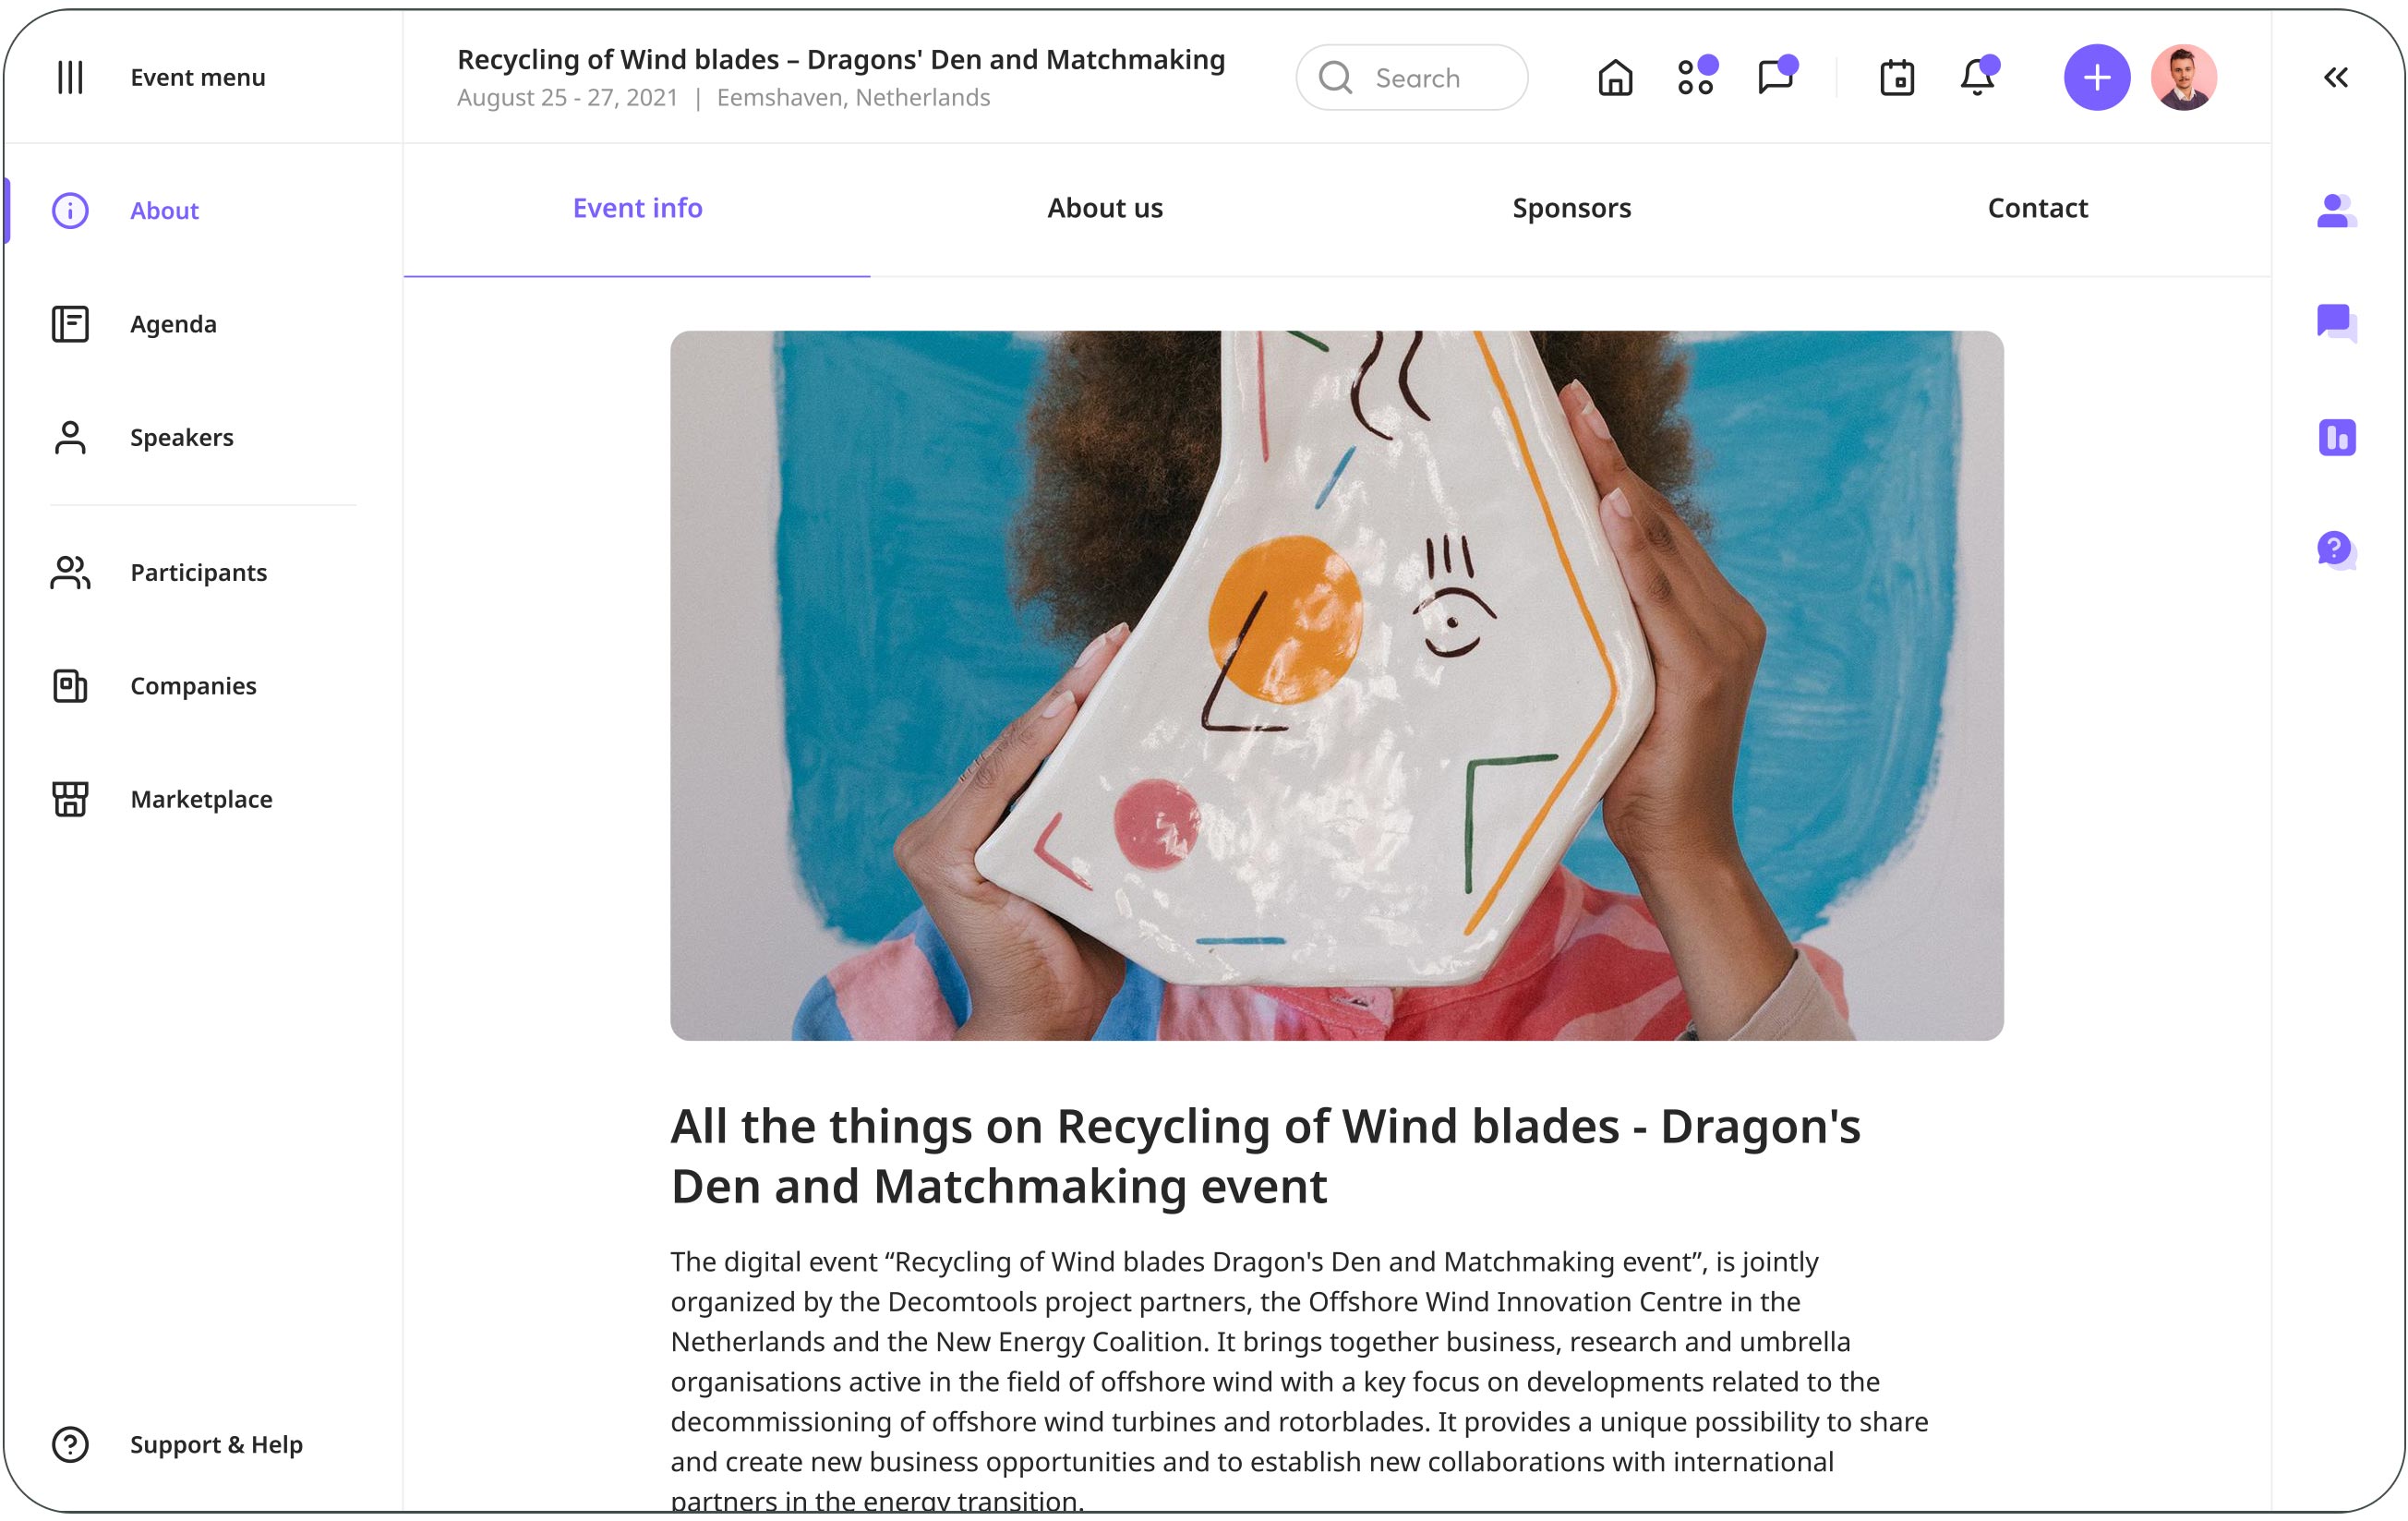Open the polls chart icon in right rail
2408x1521 pixels.
2337,437
